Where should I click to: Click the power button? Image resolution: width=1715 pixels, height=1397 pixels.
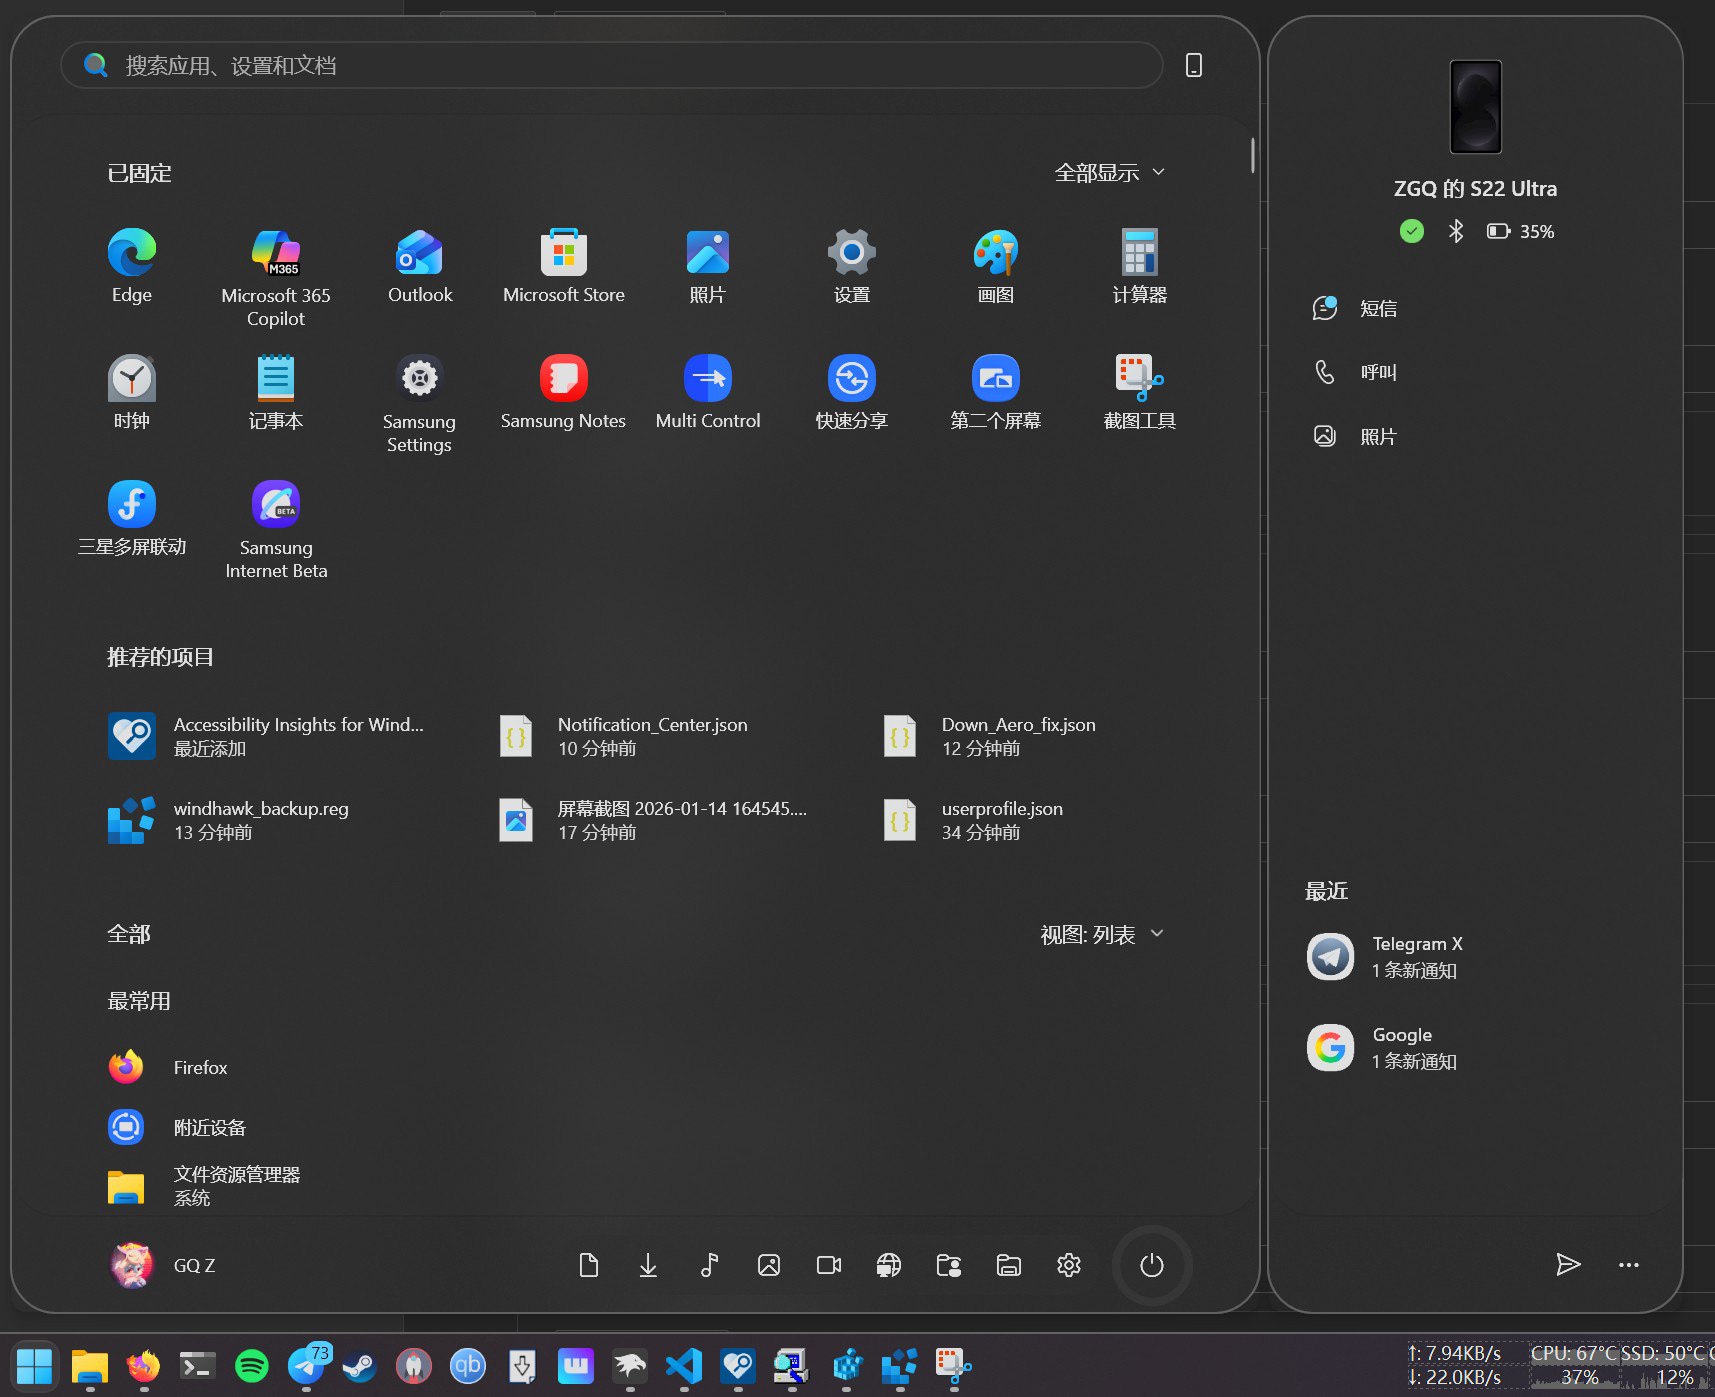1152,1265
